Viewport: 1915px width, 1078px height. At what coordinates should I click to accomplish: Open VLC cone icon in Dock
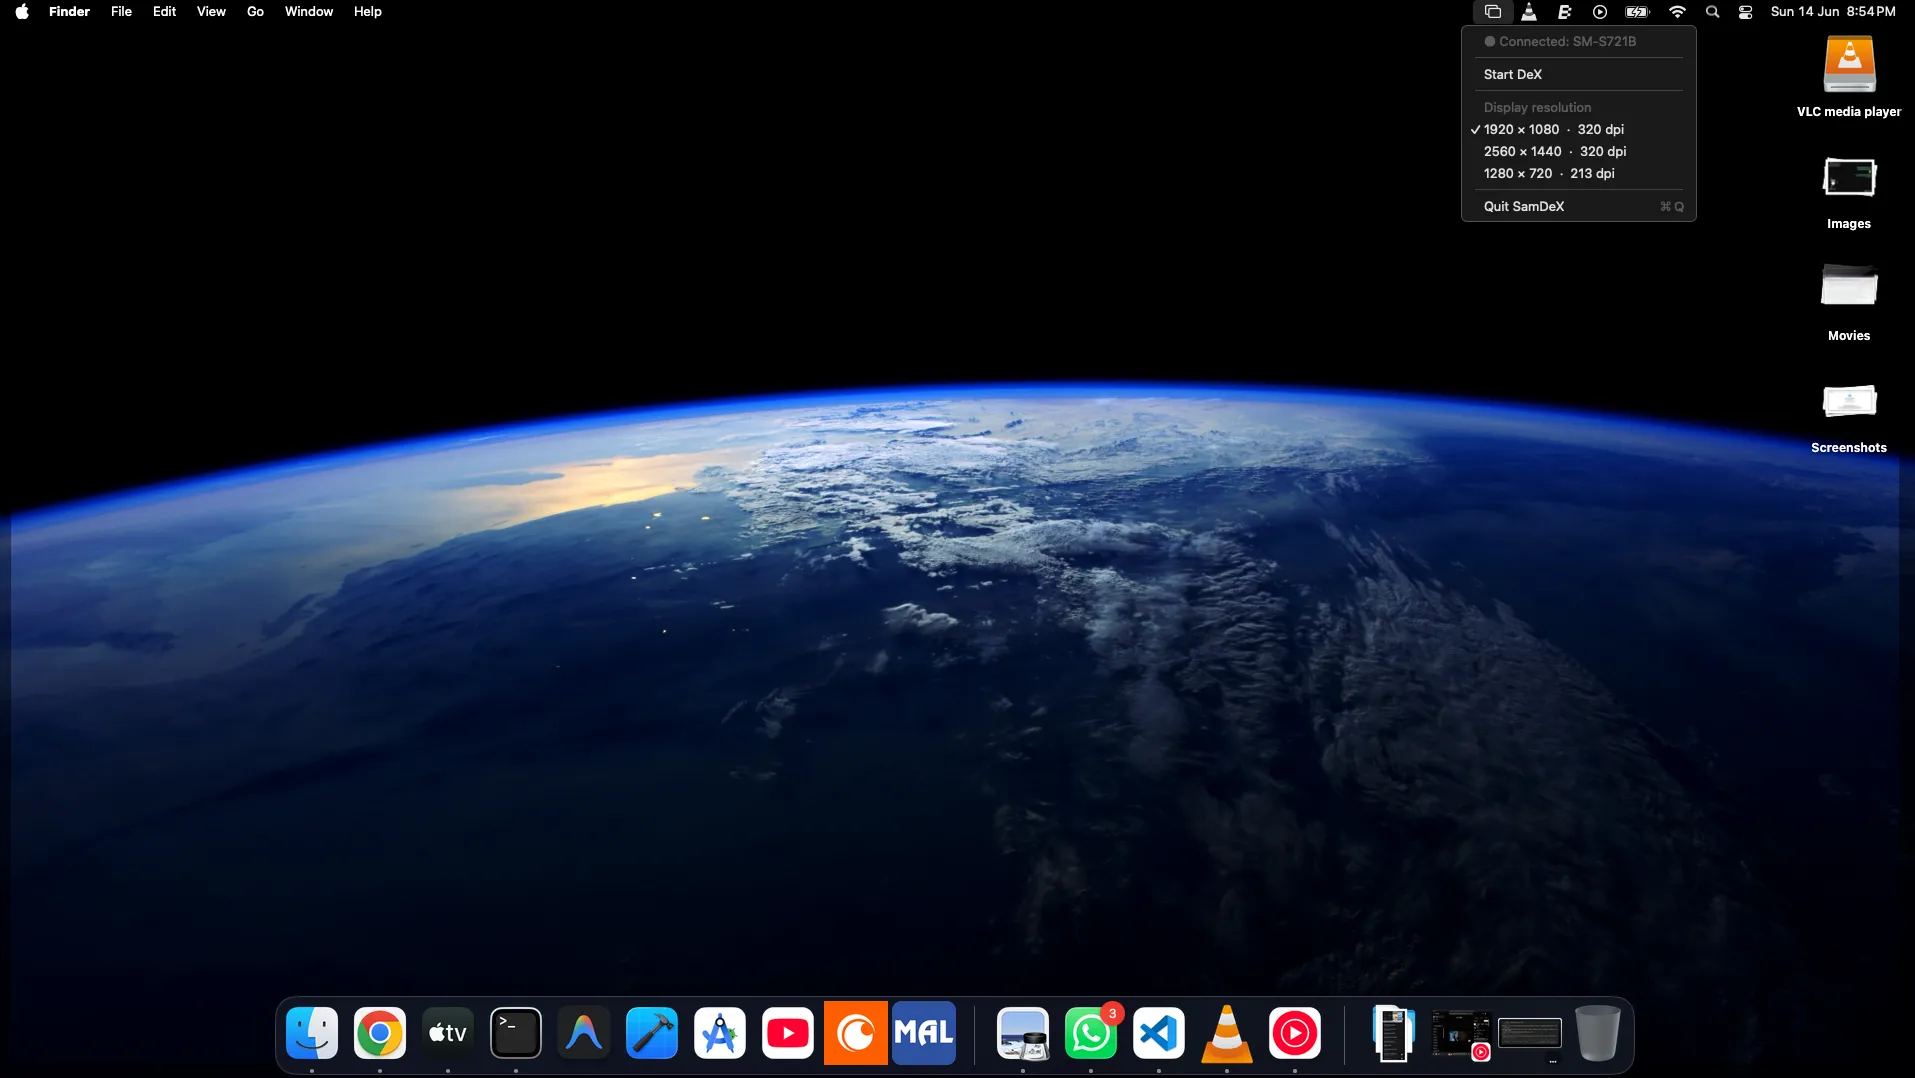pos(1227,1033)
